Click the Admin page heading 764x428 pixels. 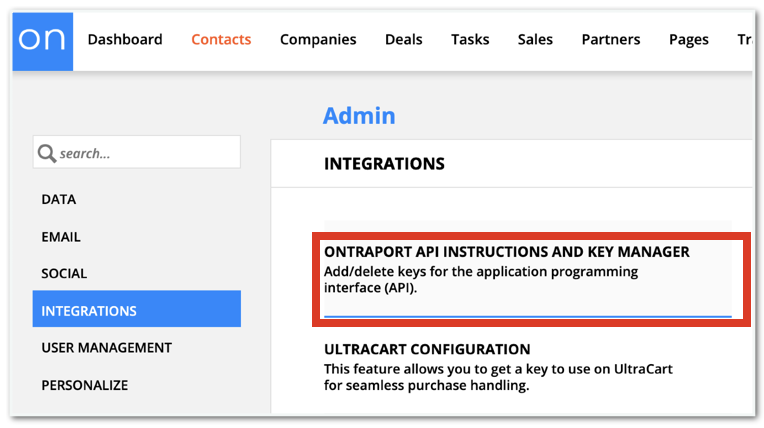click(x=359, y=116)
